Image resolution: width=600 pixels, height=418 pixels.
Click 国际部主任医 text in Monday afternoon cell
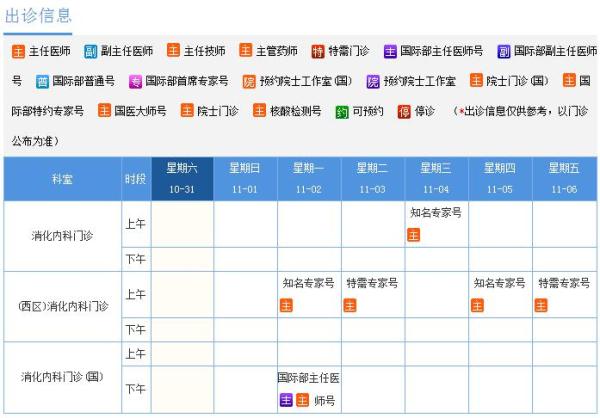(309, 378)
